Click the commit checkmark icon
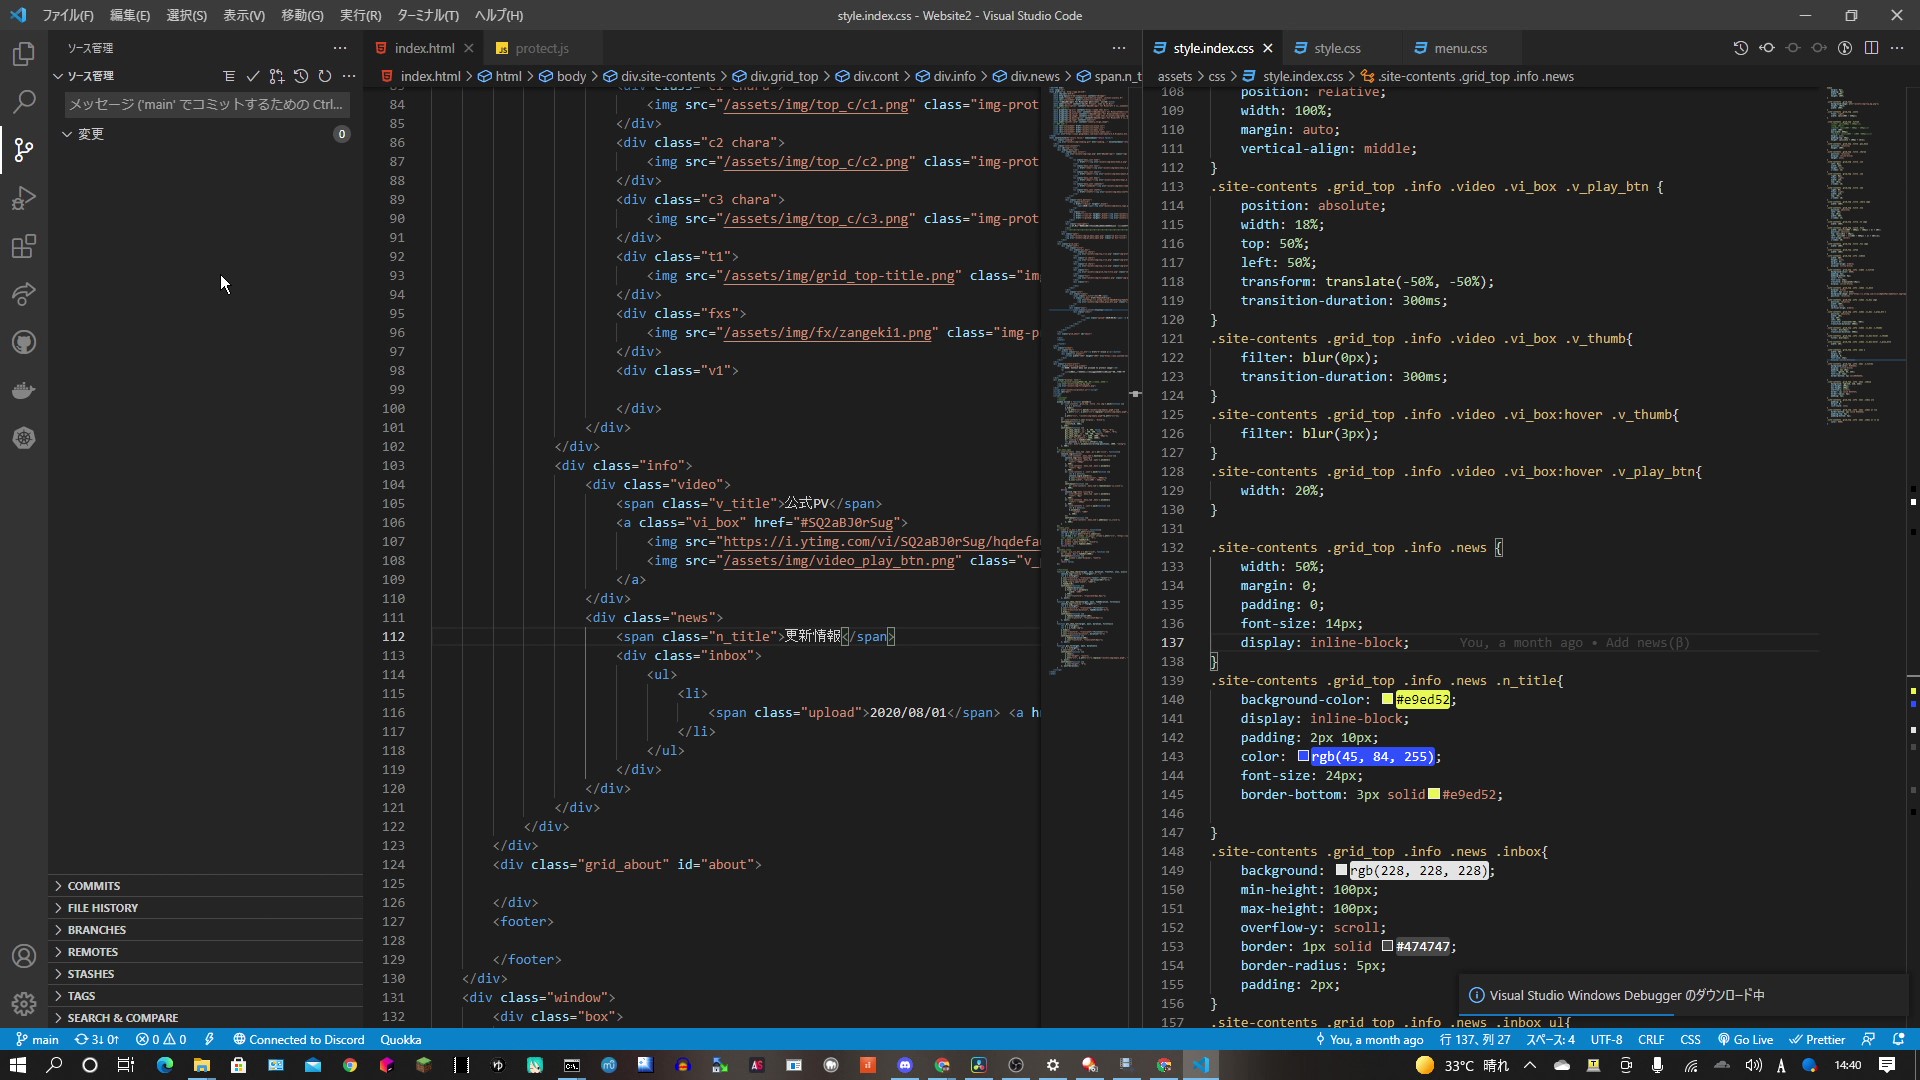1920x1080 pixels. point(253,76)
